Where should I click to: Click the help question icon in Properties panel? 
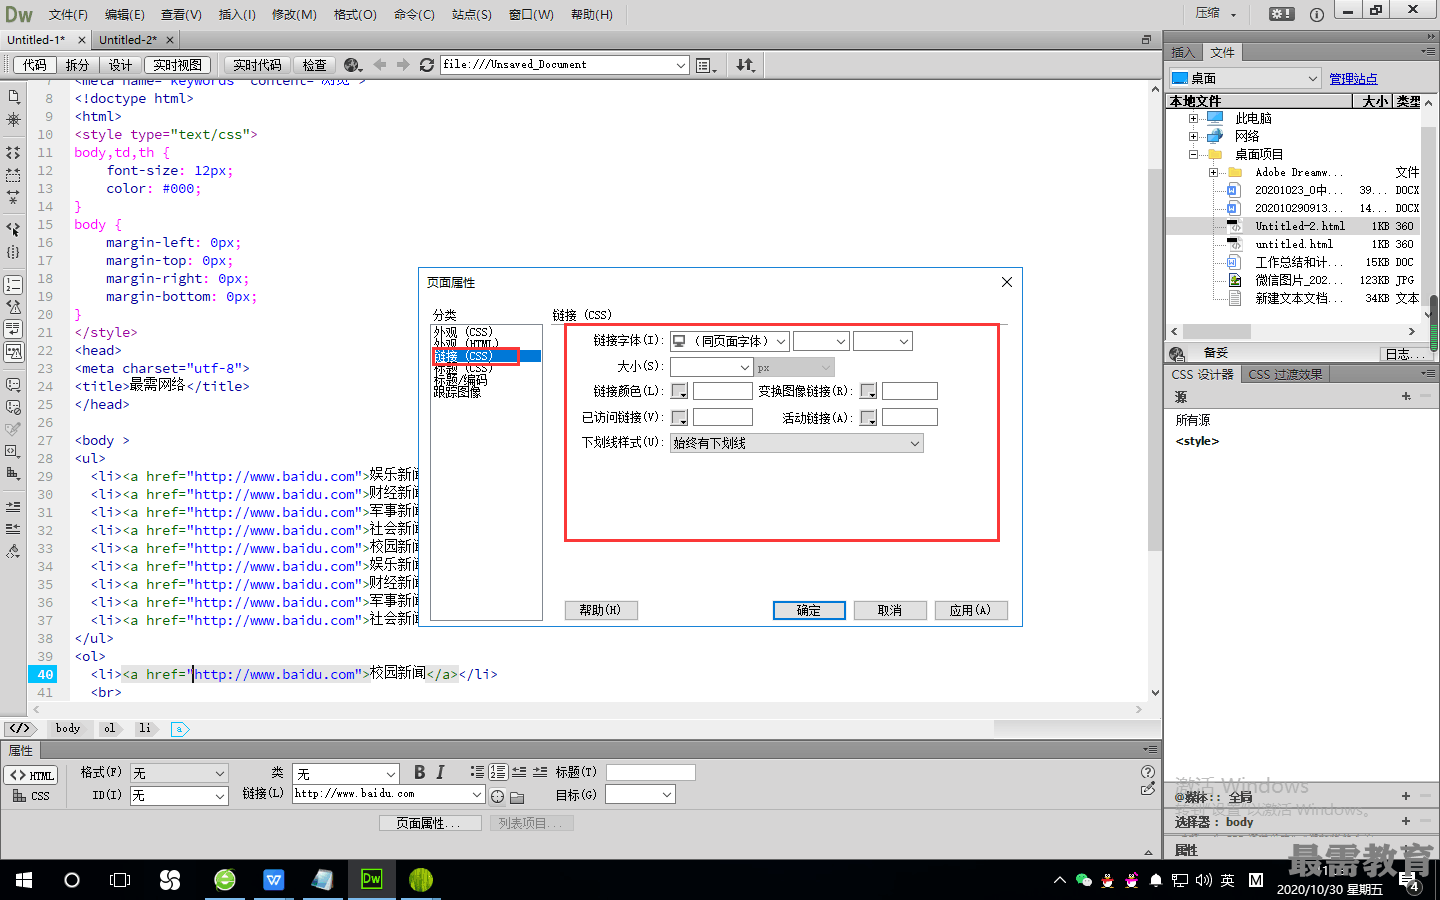[x=1148, y=771]
